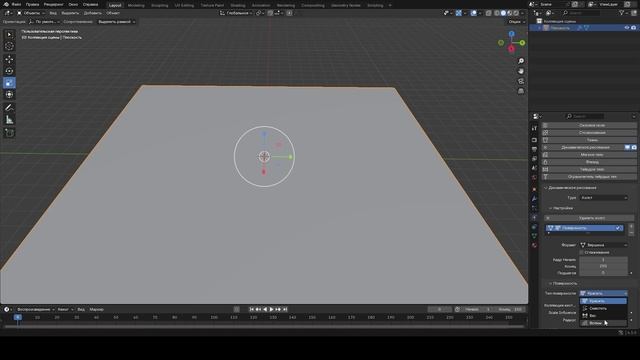Click the Конец 250 frame field in properties

pyautogui.click(x=603, y=266)
